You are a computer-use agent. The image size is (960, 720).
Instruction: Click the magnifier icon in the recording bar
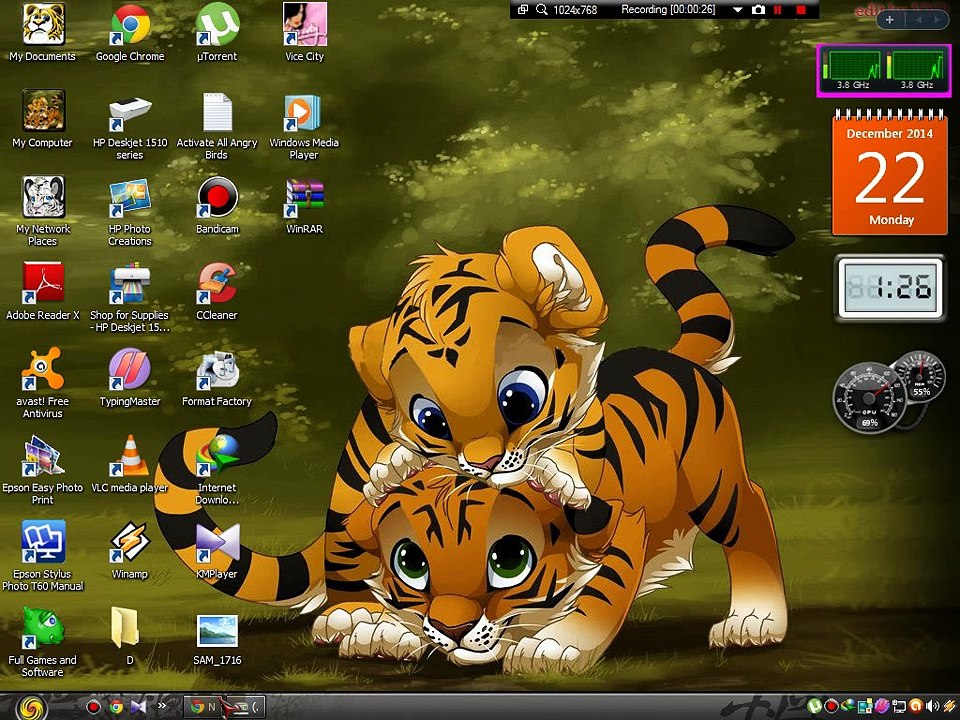541,9
